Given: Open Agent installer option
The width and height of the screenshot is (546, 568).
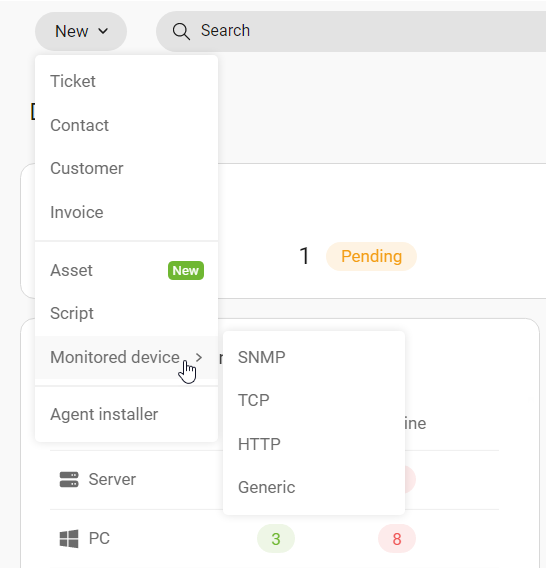Looking at the screenshot, I should [126, 414].
